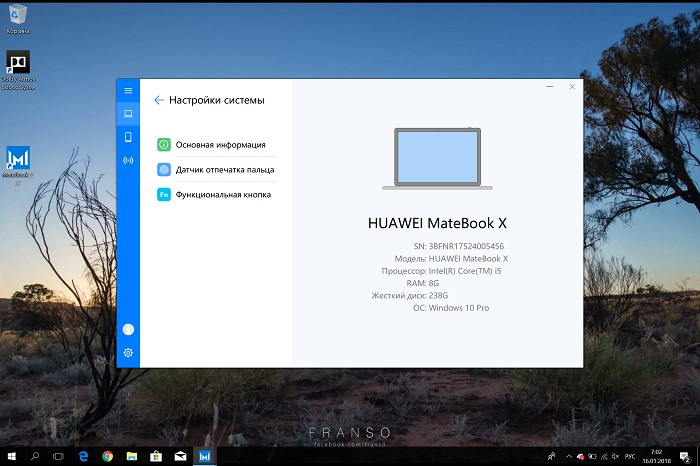The width and height of the screenshot is (700, 466).
Task: Click the laptop illustration thumbnail
Action: [438, 159]
